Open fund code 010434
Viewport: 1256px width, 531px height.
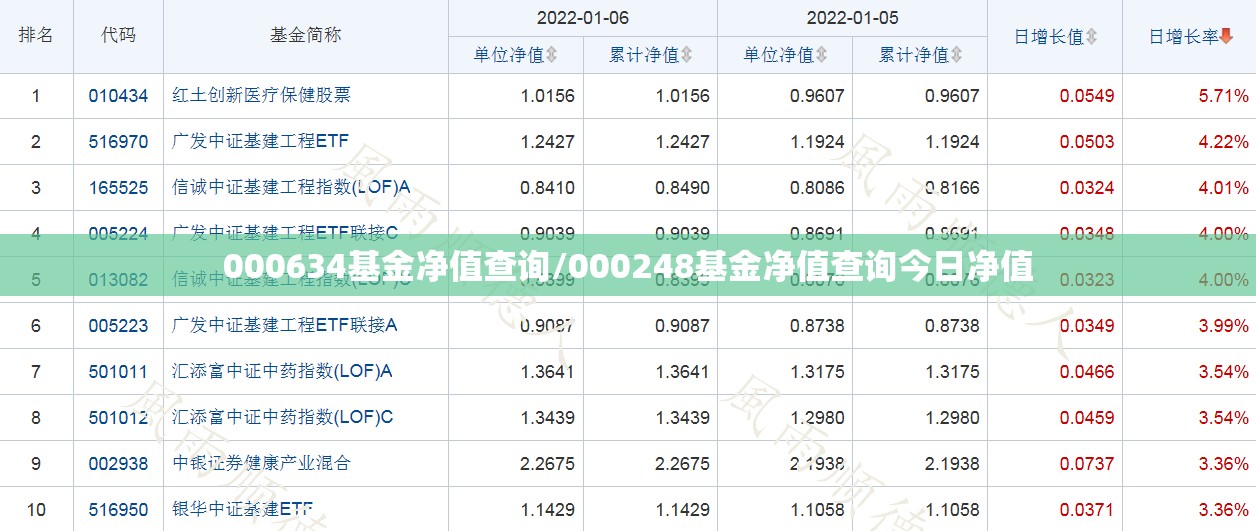(x=118, y=96)
